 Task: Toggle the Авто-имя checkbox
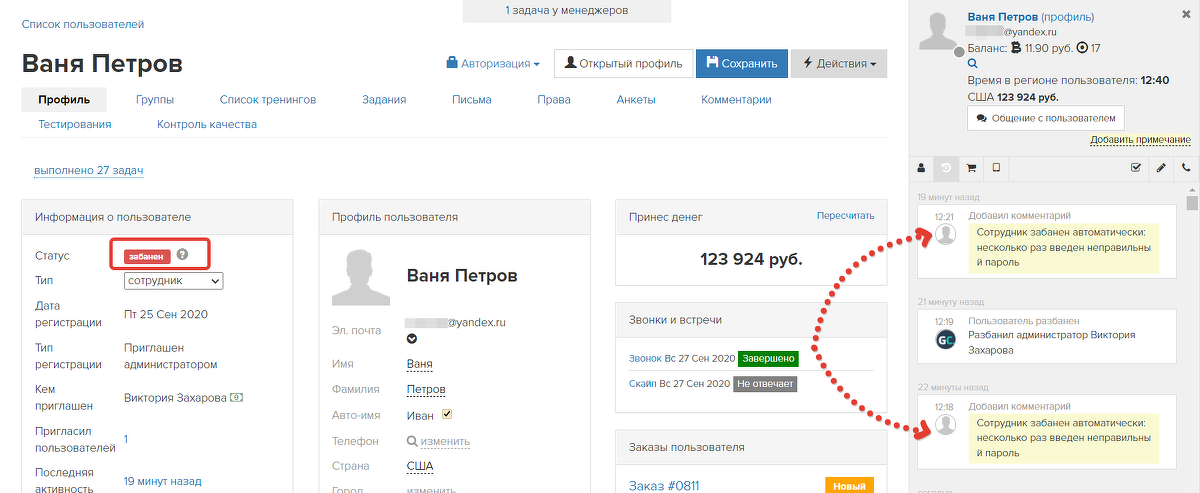coord(447,414)
